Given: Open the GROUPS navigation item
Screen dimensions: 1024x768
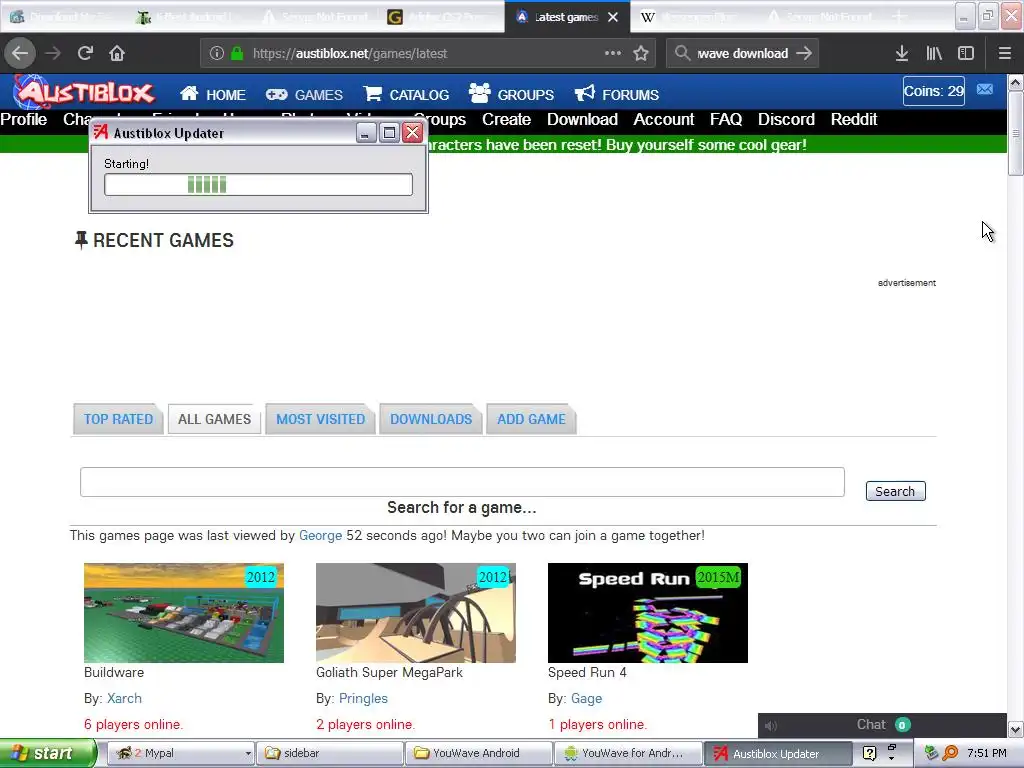Looking at the screenshot, I should 511,94.
